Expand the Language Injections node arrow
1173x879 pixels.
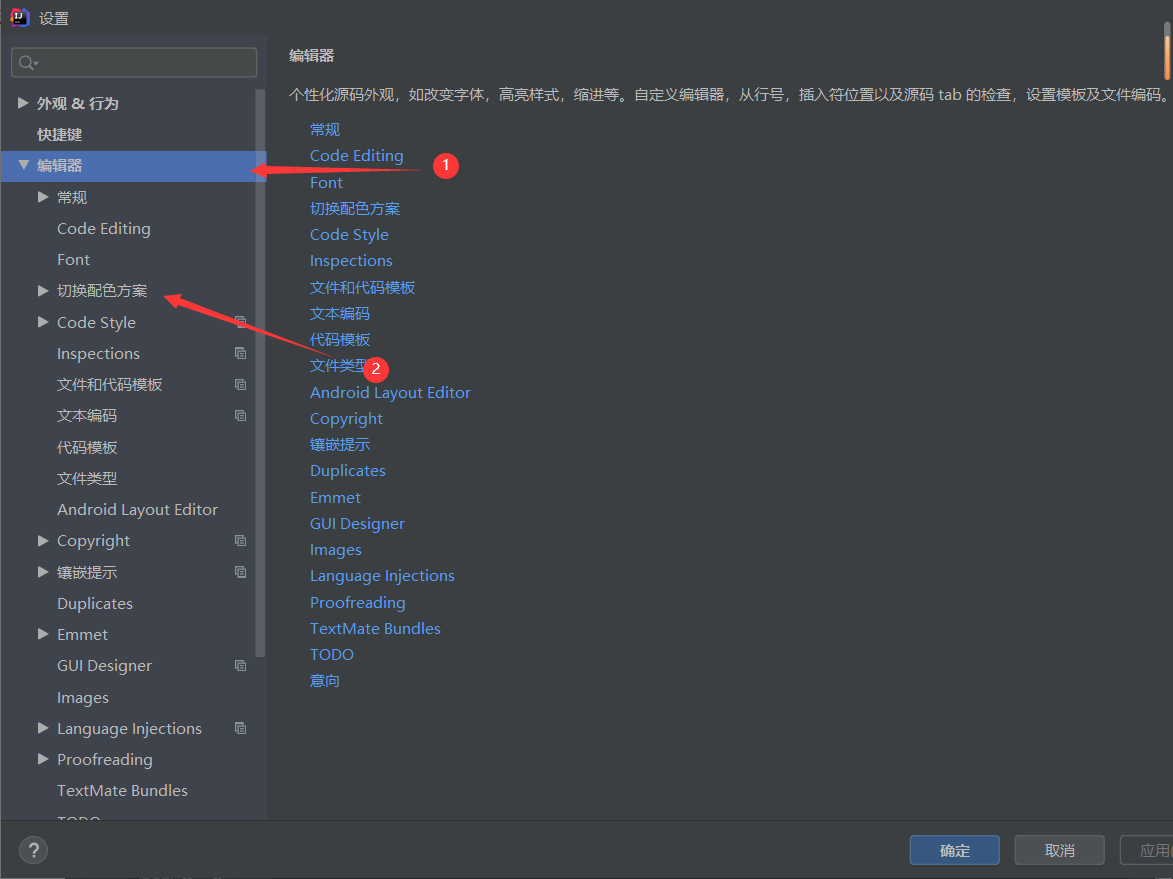(43, 728)
